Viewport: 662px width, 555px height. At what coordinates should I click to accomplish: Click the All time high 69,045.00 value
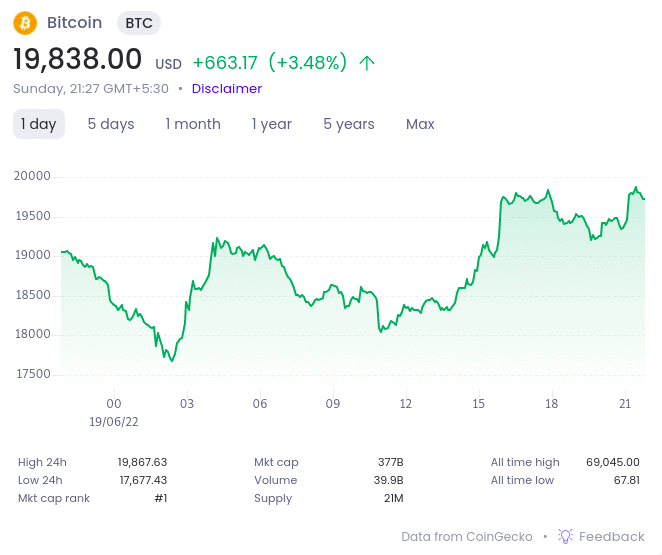pyautogui.click(x=613, y=462)
